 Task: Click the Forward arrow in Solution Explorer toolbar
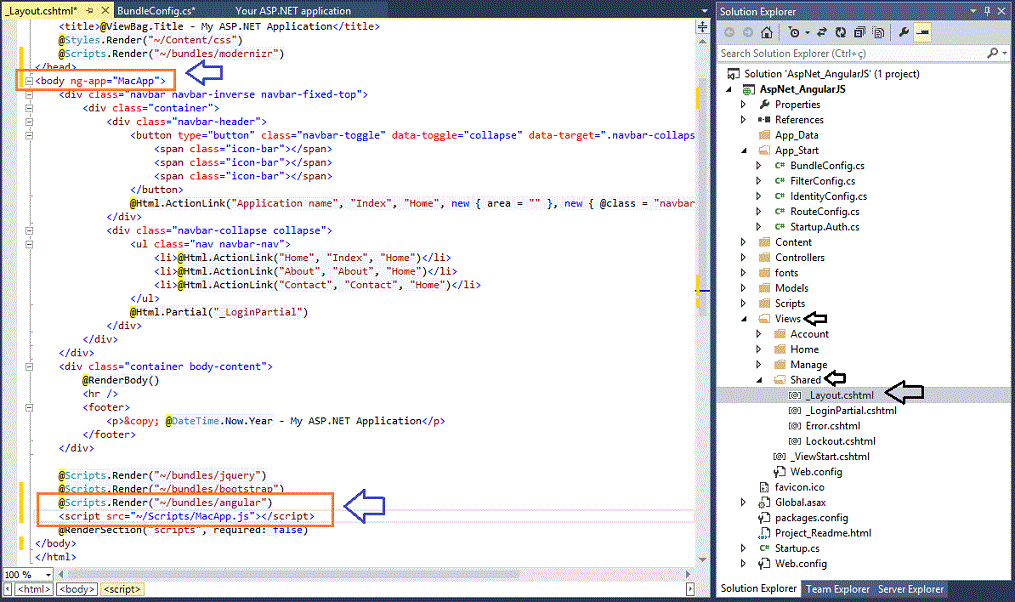pos(748,32)
